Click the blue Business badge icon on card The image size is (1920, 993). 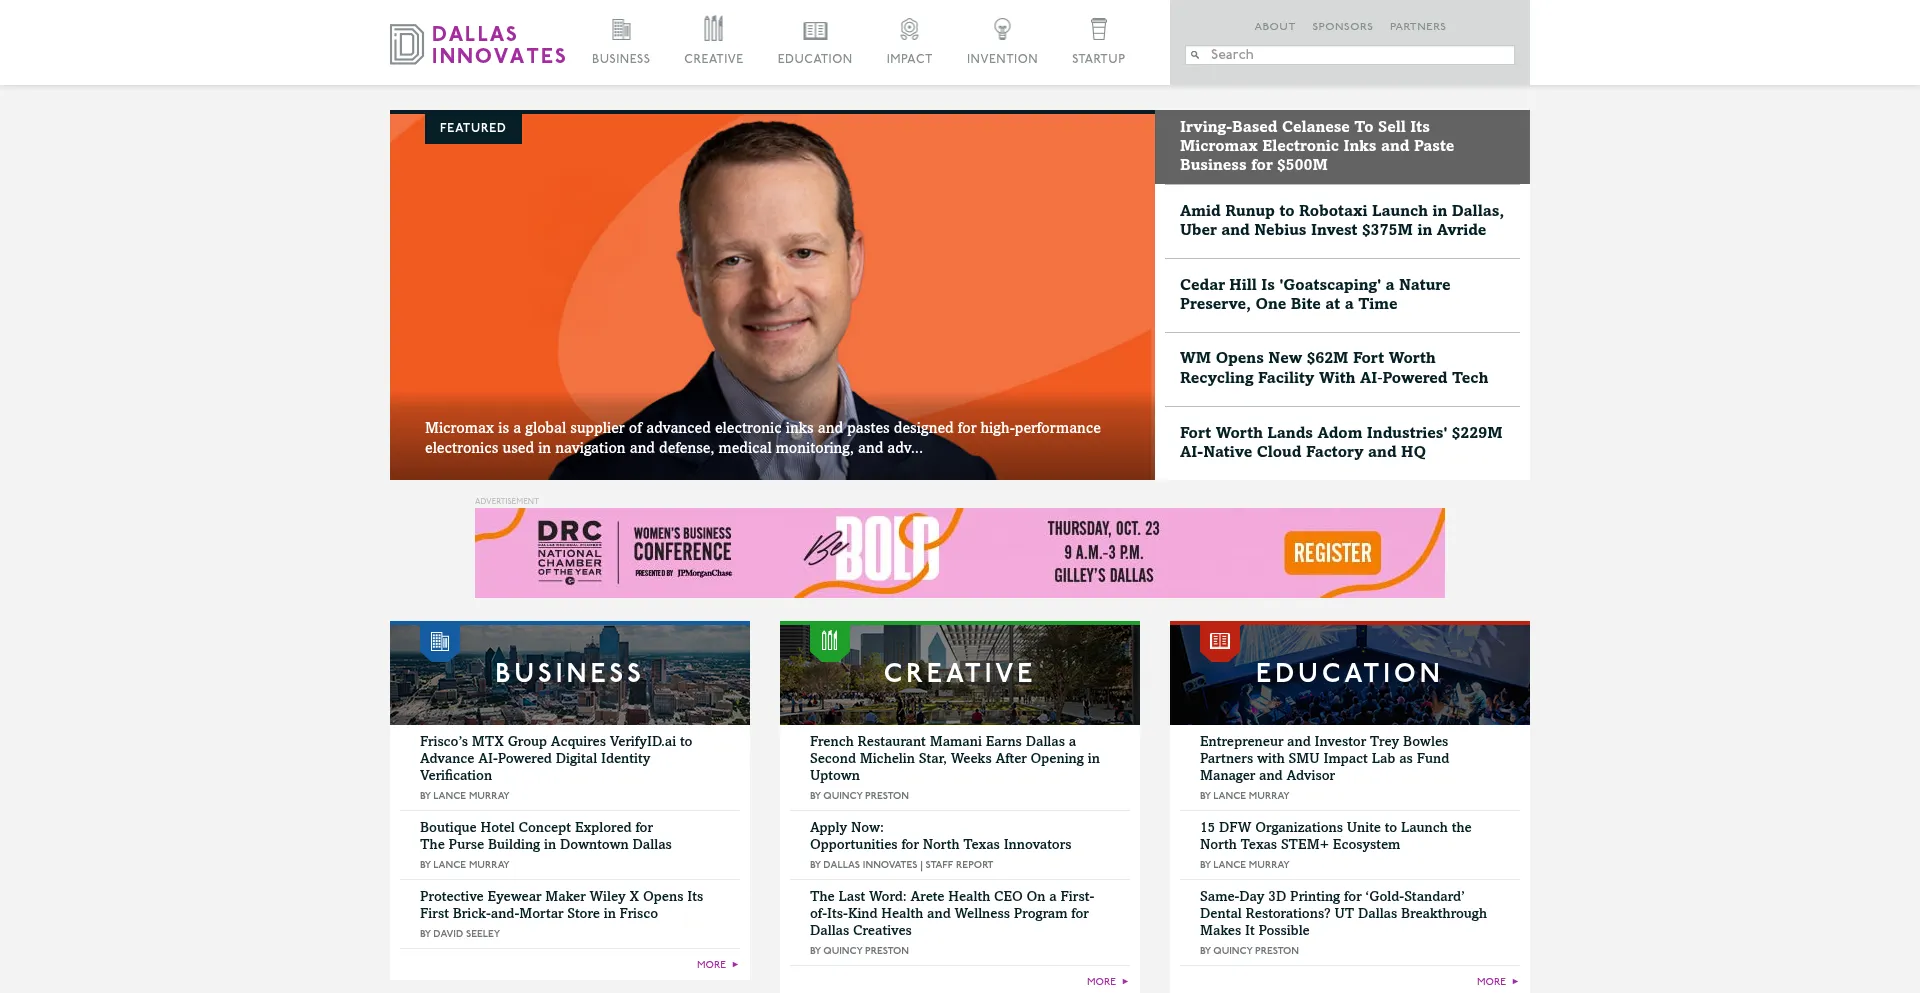(440, 642)
